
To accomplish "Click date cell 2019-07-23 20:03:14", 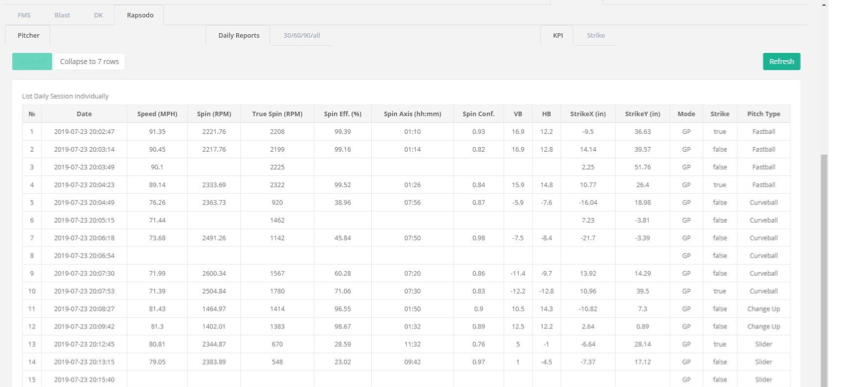I will click(84, 149).
